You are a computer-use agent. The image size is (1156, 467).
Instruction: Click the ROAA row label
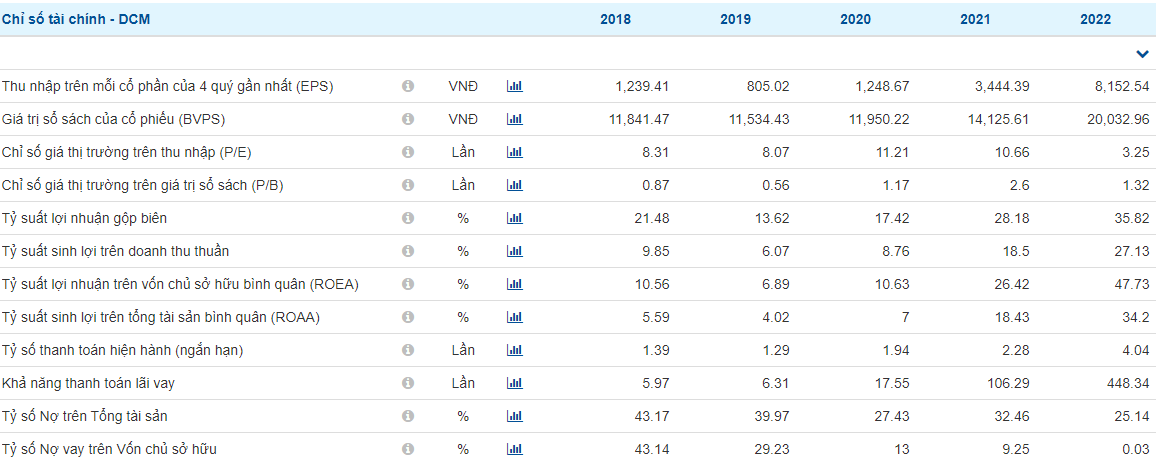point(161,317)
